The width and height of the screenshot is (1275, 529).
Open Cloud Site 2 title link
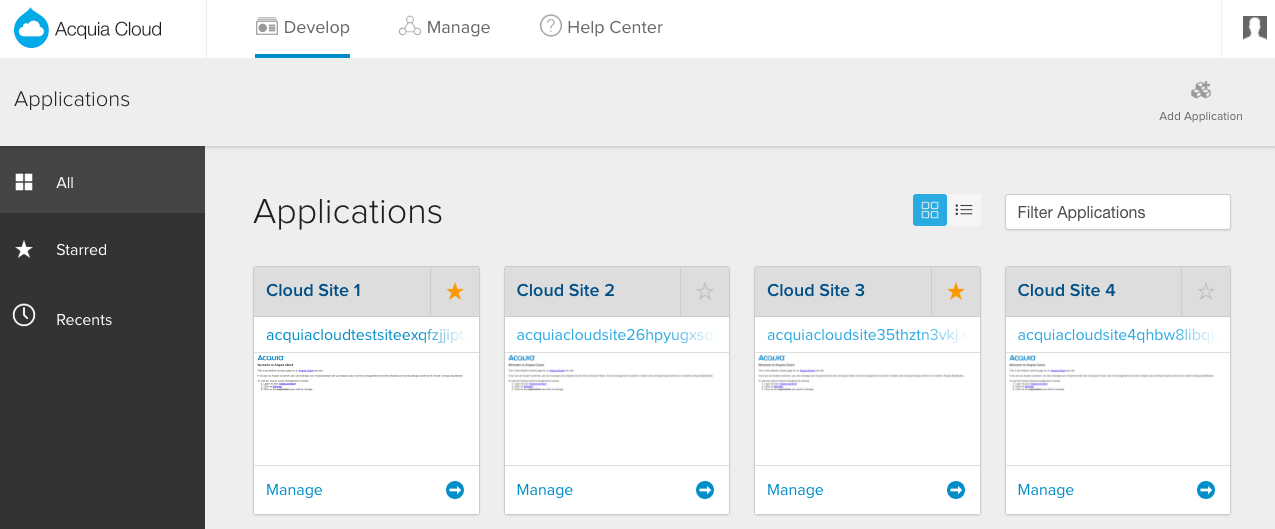(565, 291)
